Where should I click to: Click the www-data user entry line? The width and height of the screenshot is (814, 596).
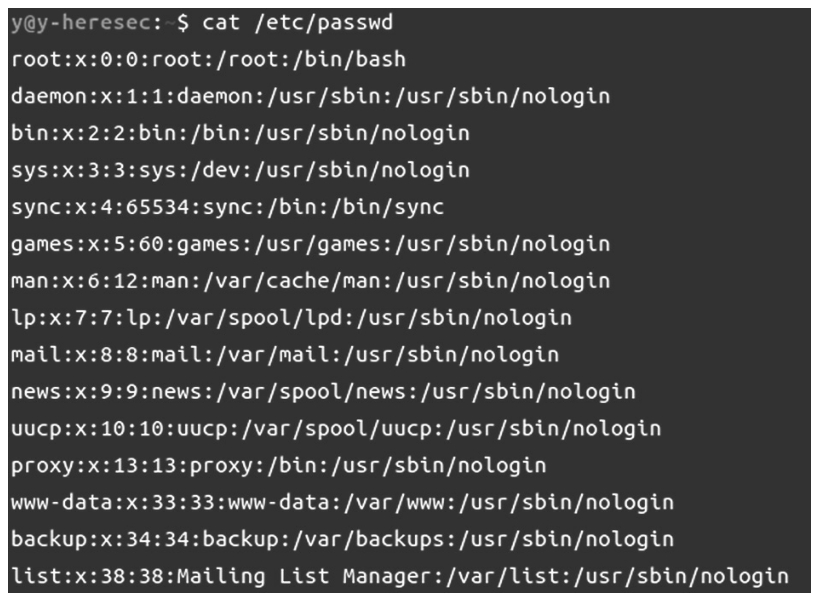[342, 503]
